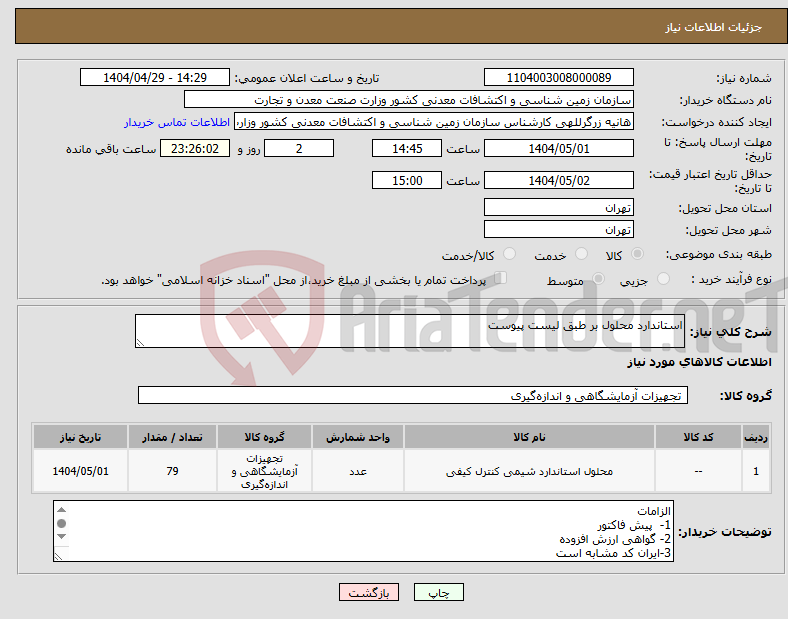Click the buyer notes scrollbar thumb
The height and width of the screenshot is (619, 788).
coord(61,524)
